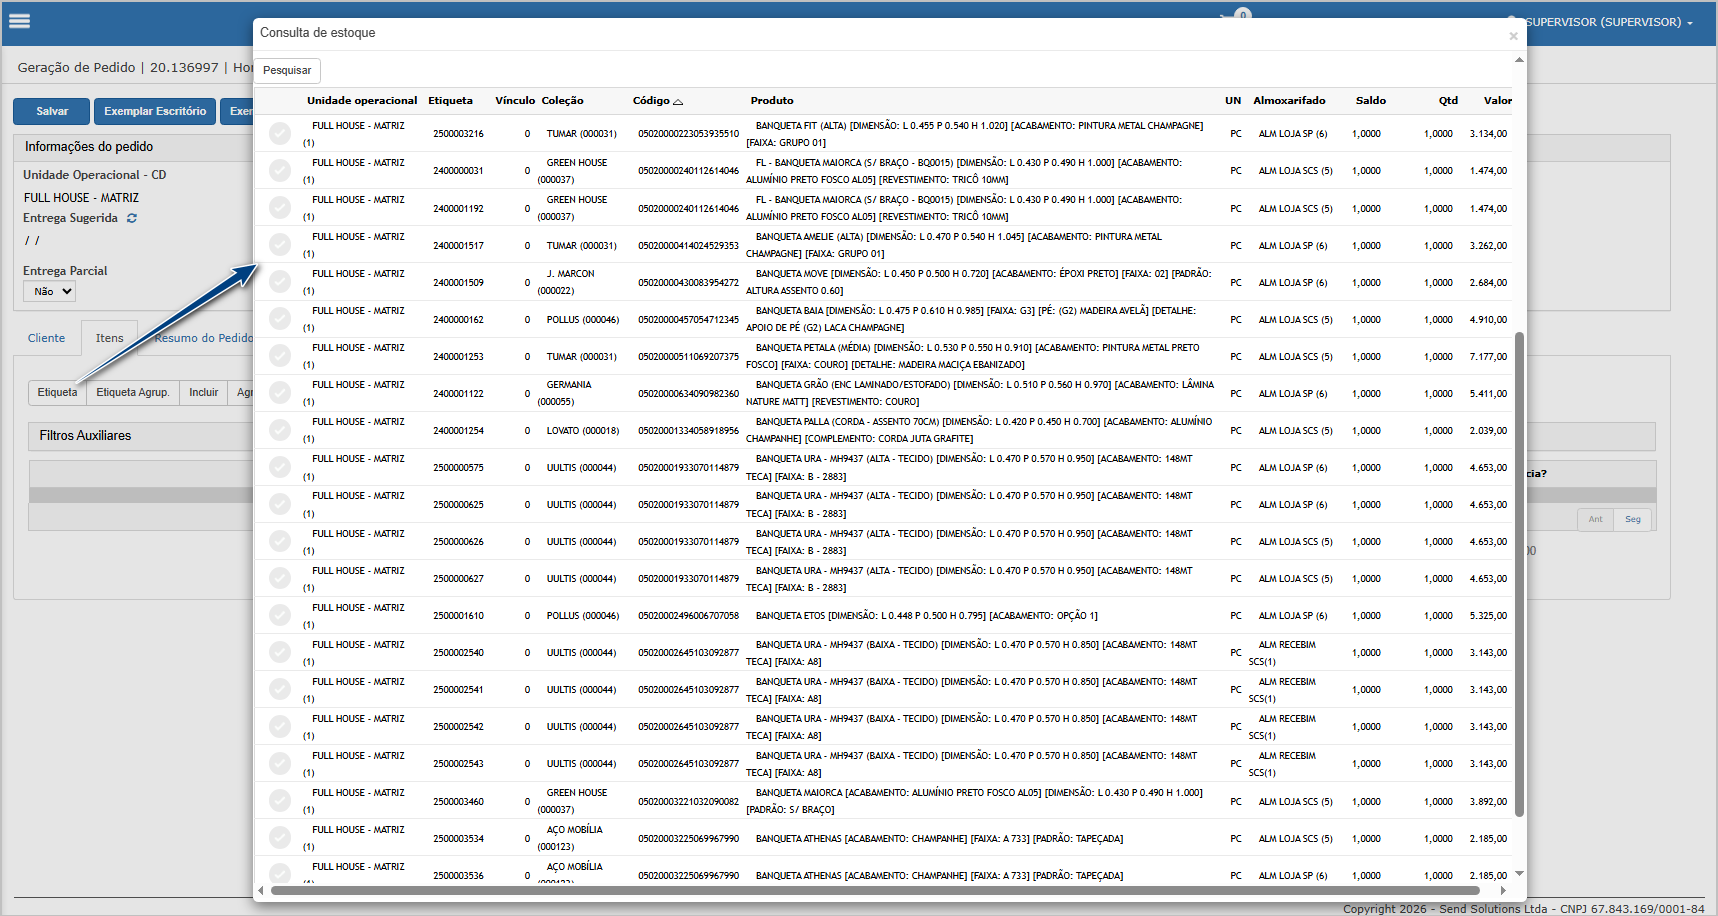
Task: Mark the row with etiqueta 2400001192
Action: tap(280, 207)
